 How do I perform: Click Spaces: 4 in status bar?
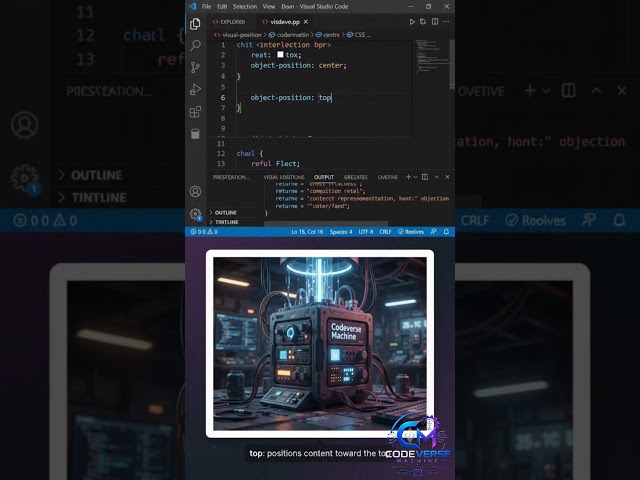pos(341,231)
